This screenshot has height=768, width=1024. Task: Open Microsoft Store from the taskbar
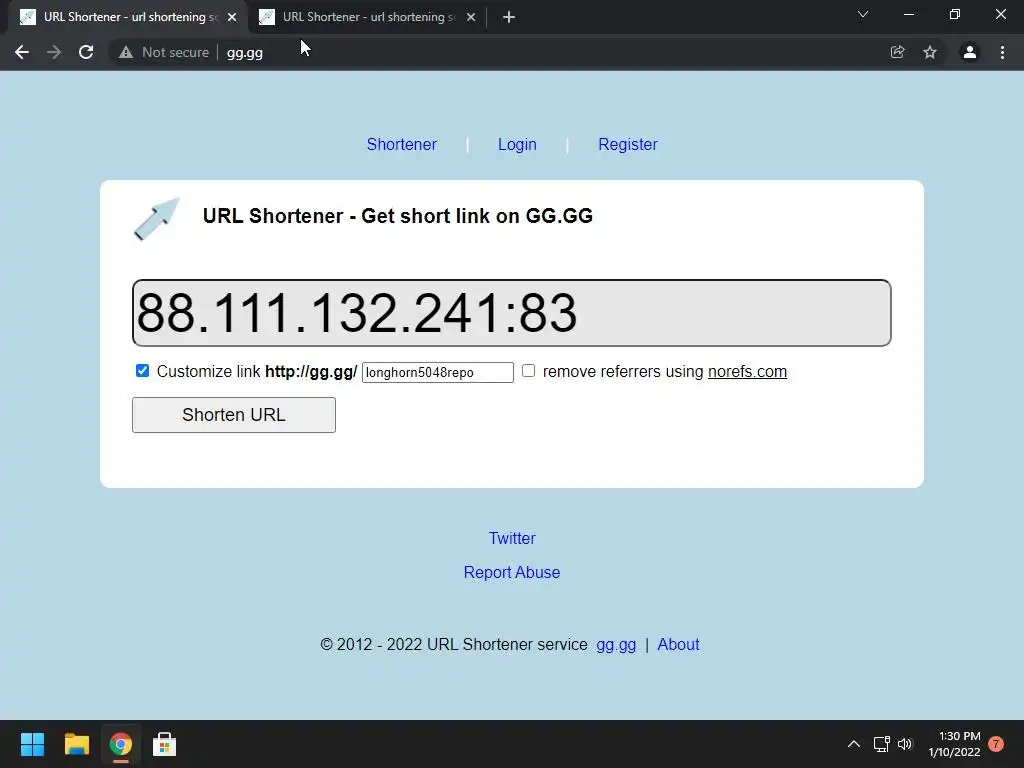165,744
